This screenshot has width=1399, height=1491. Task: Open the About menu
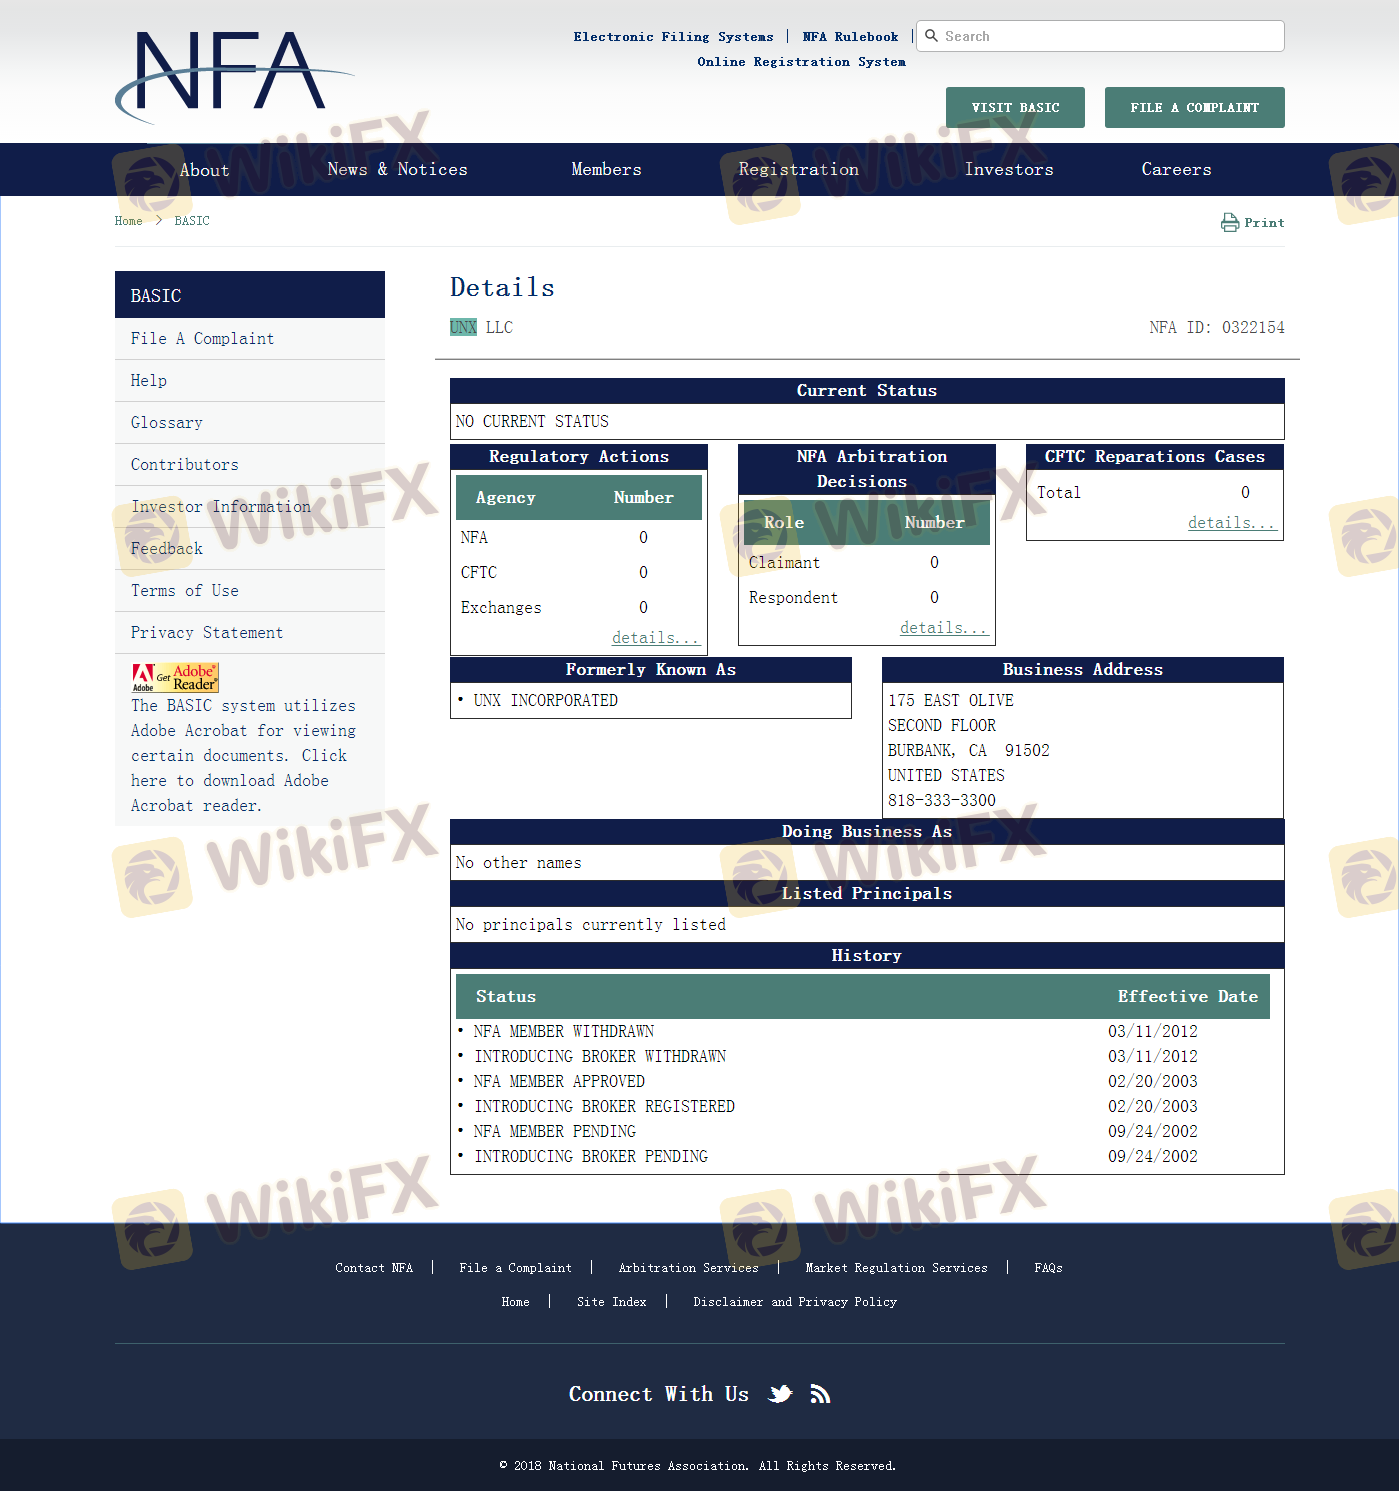pyautogui.click(x=204, y=170)
